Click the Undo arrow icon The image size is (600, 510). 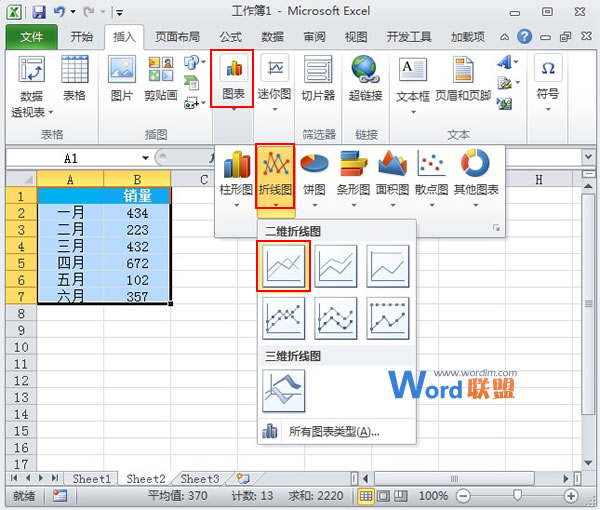pos(59,12)
